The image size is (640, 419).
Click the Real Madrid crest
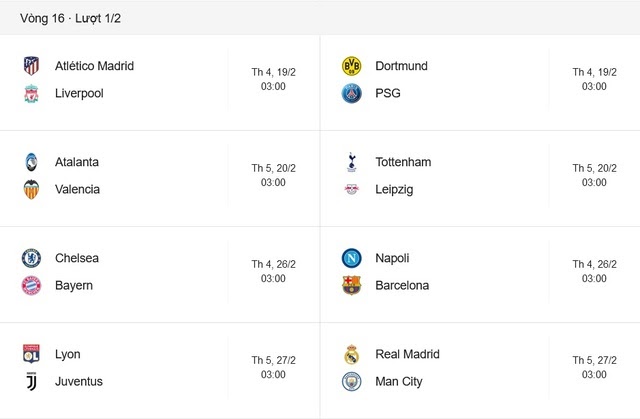click(x=351, y=354)
